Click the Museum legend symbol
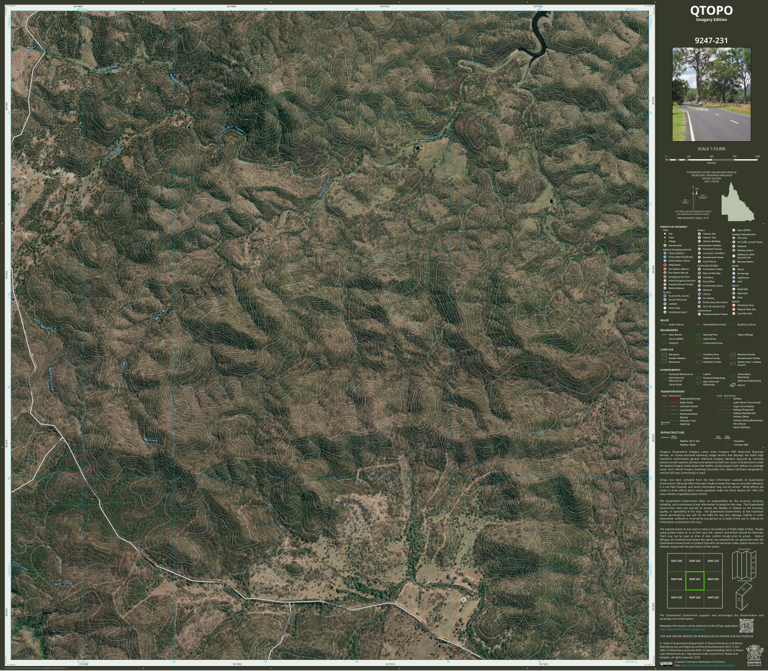Screen dimensions: 768x671 point(699,290)
